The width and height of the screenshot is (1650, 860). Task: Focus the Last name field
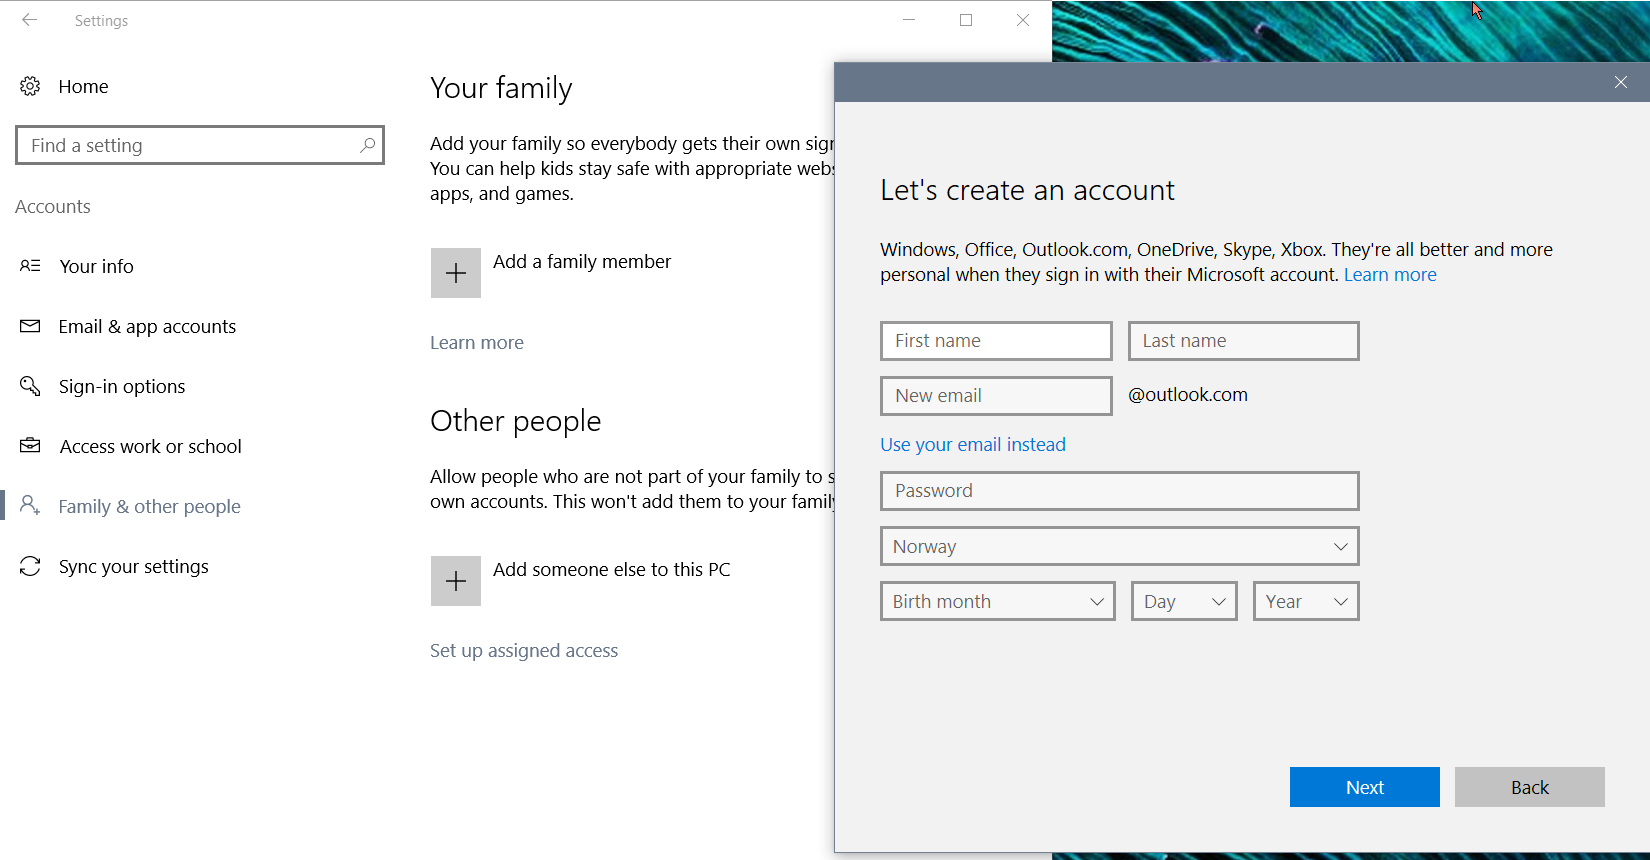tap(1244, 341)
